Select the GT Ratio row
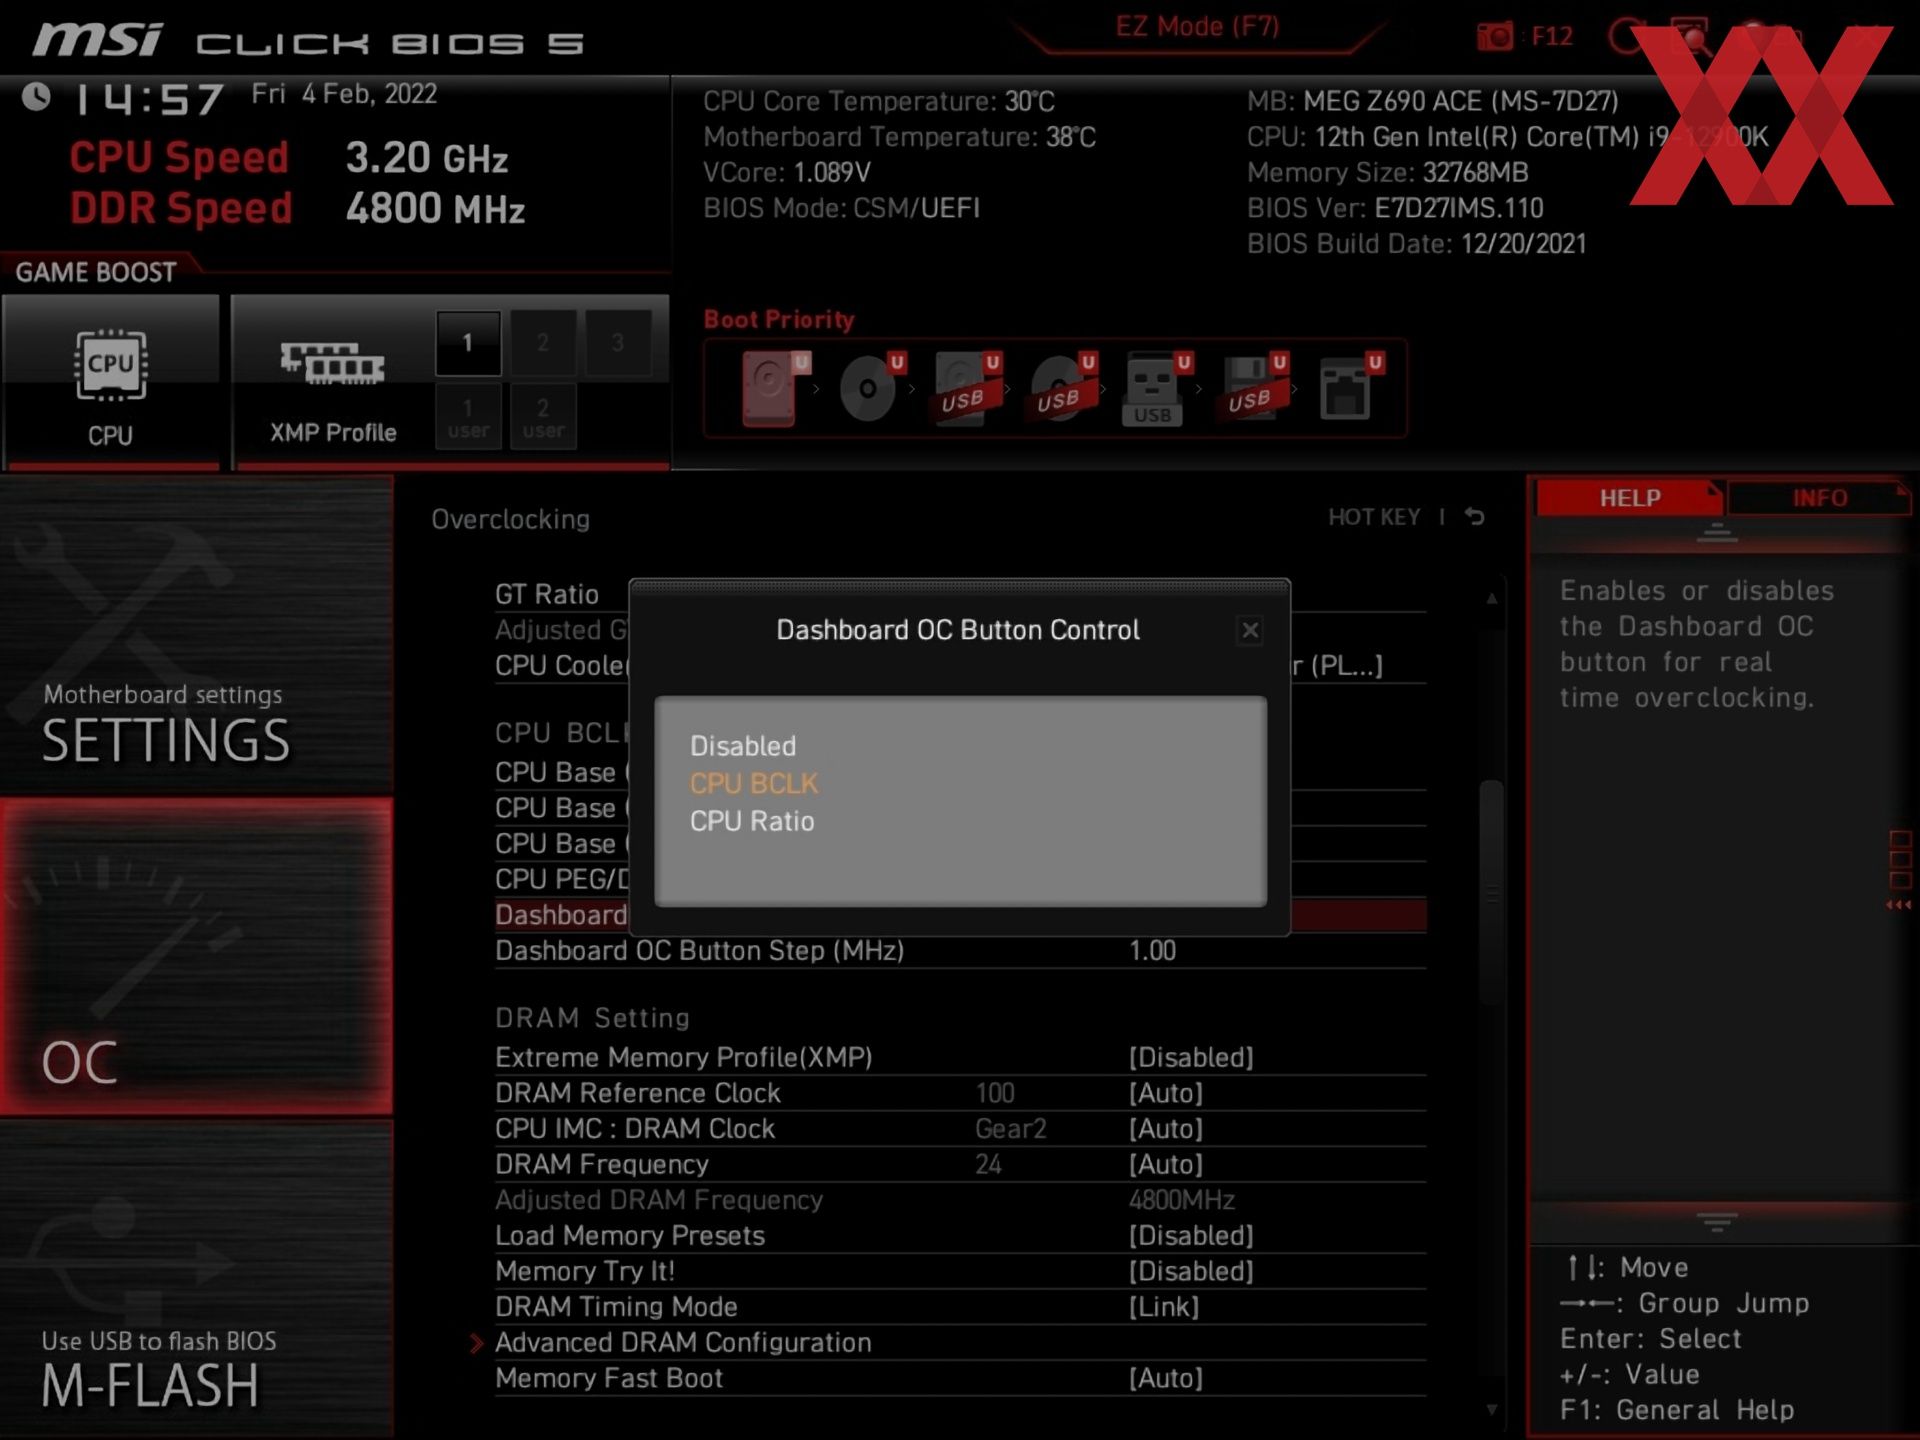This screenshot has height=1440, width=1920. [547, 594]
